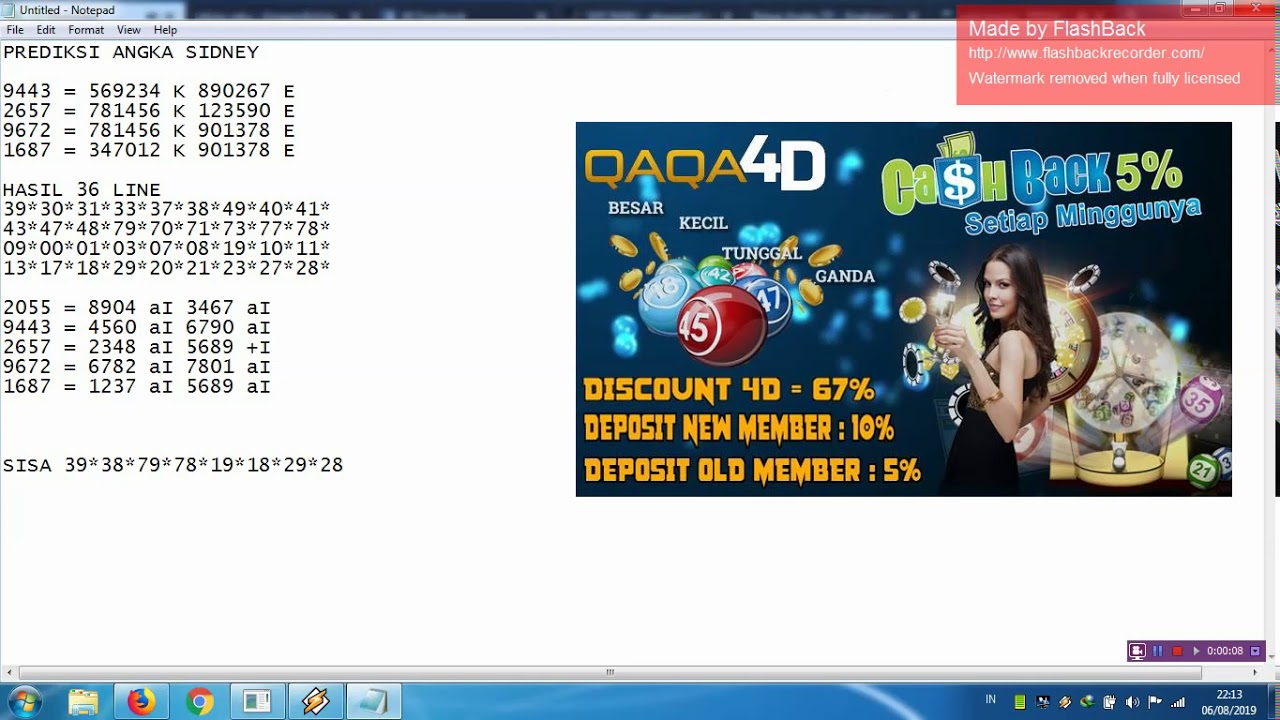
Task: Open Windows Explorer from the taskbar
Action: (x=83, y=702)
